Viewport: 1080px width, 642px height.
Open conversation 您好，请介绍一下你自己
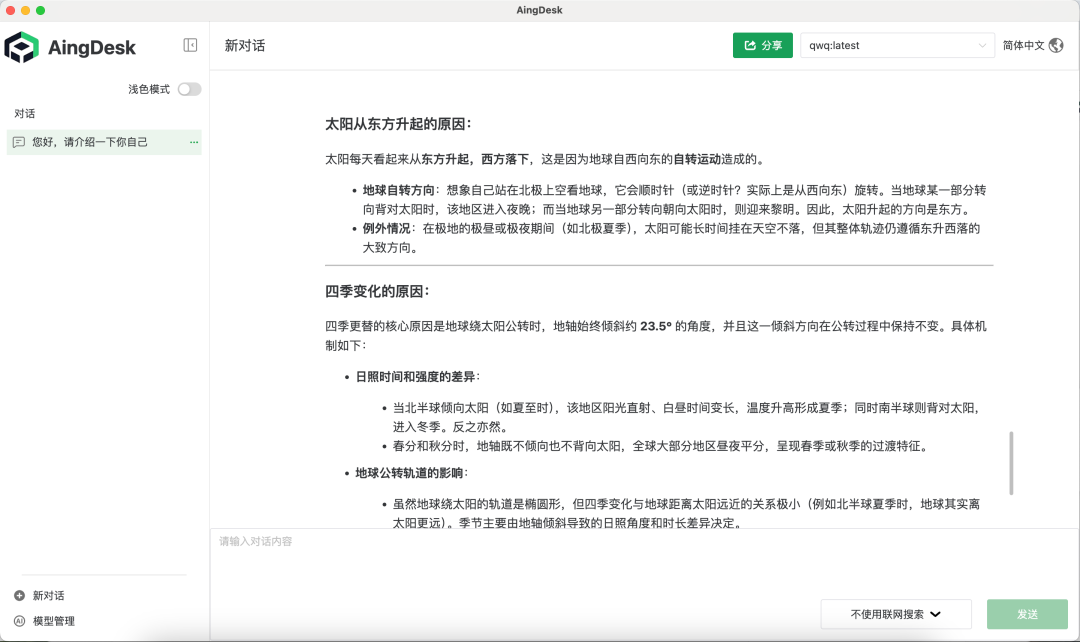pos(104,142)
